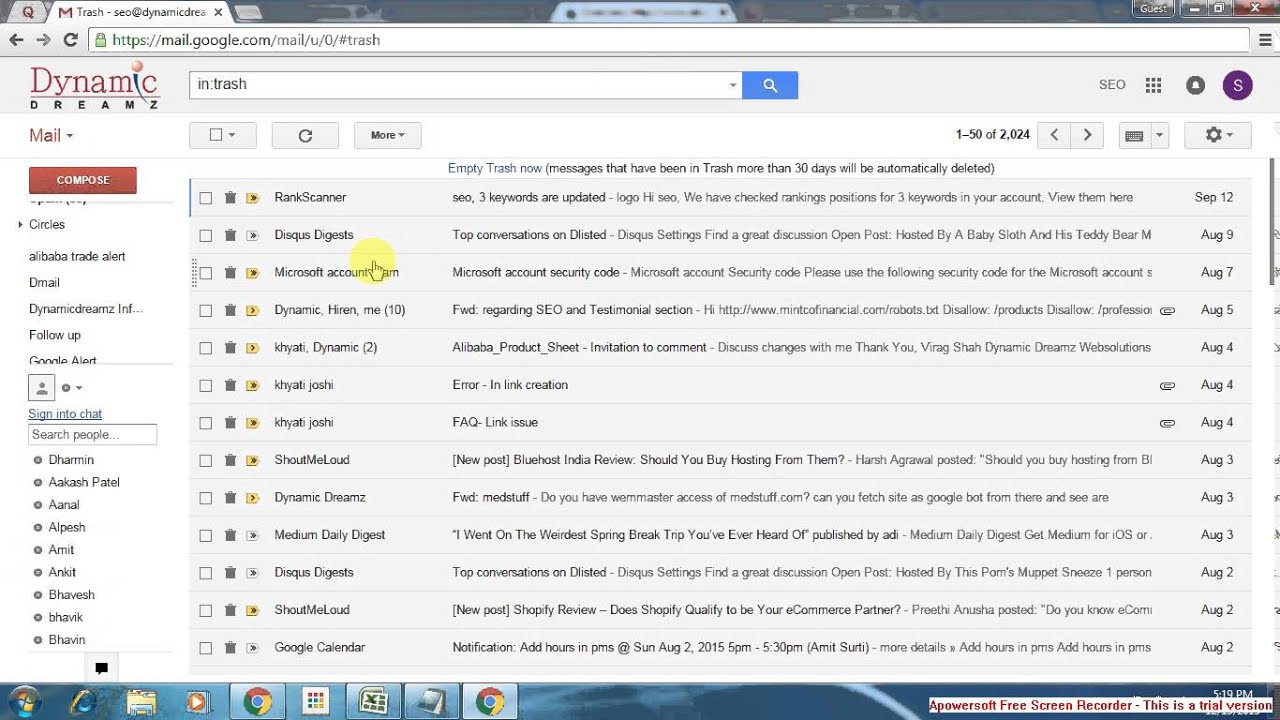Click the chat bubble icon at bottom left
This screenshot has width=1280, height=720.
101,668
